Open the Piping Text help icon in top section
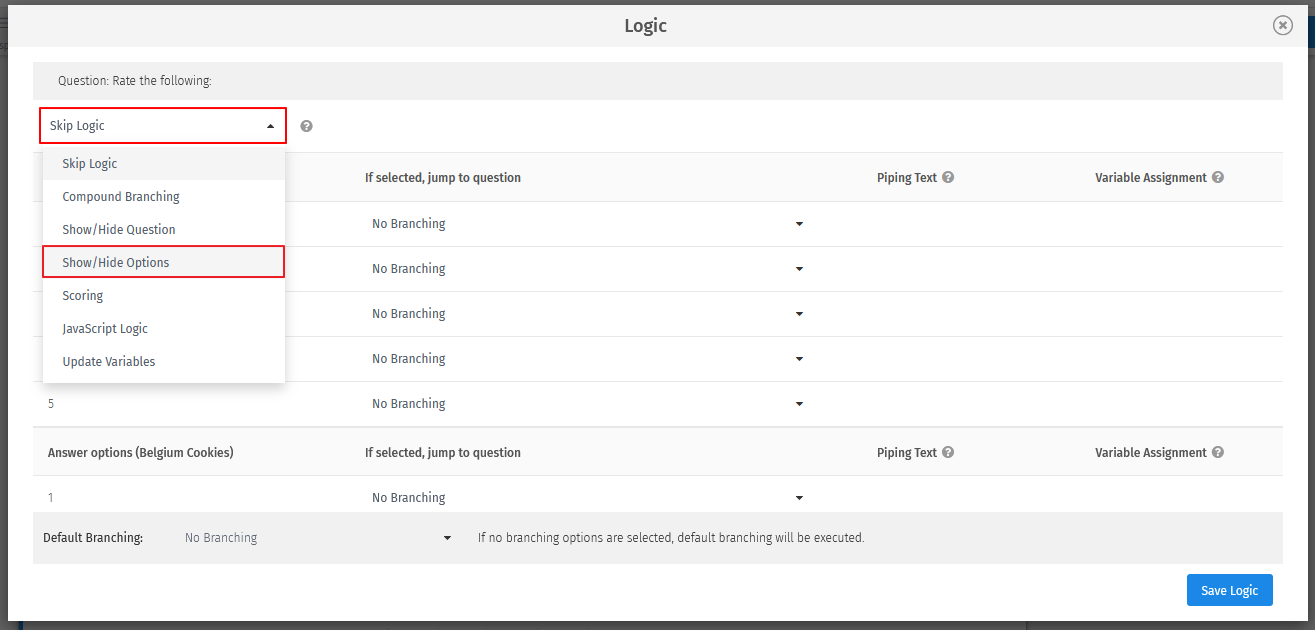The image size is (1315, 630). pos(948,177)
